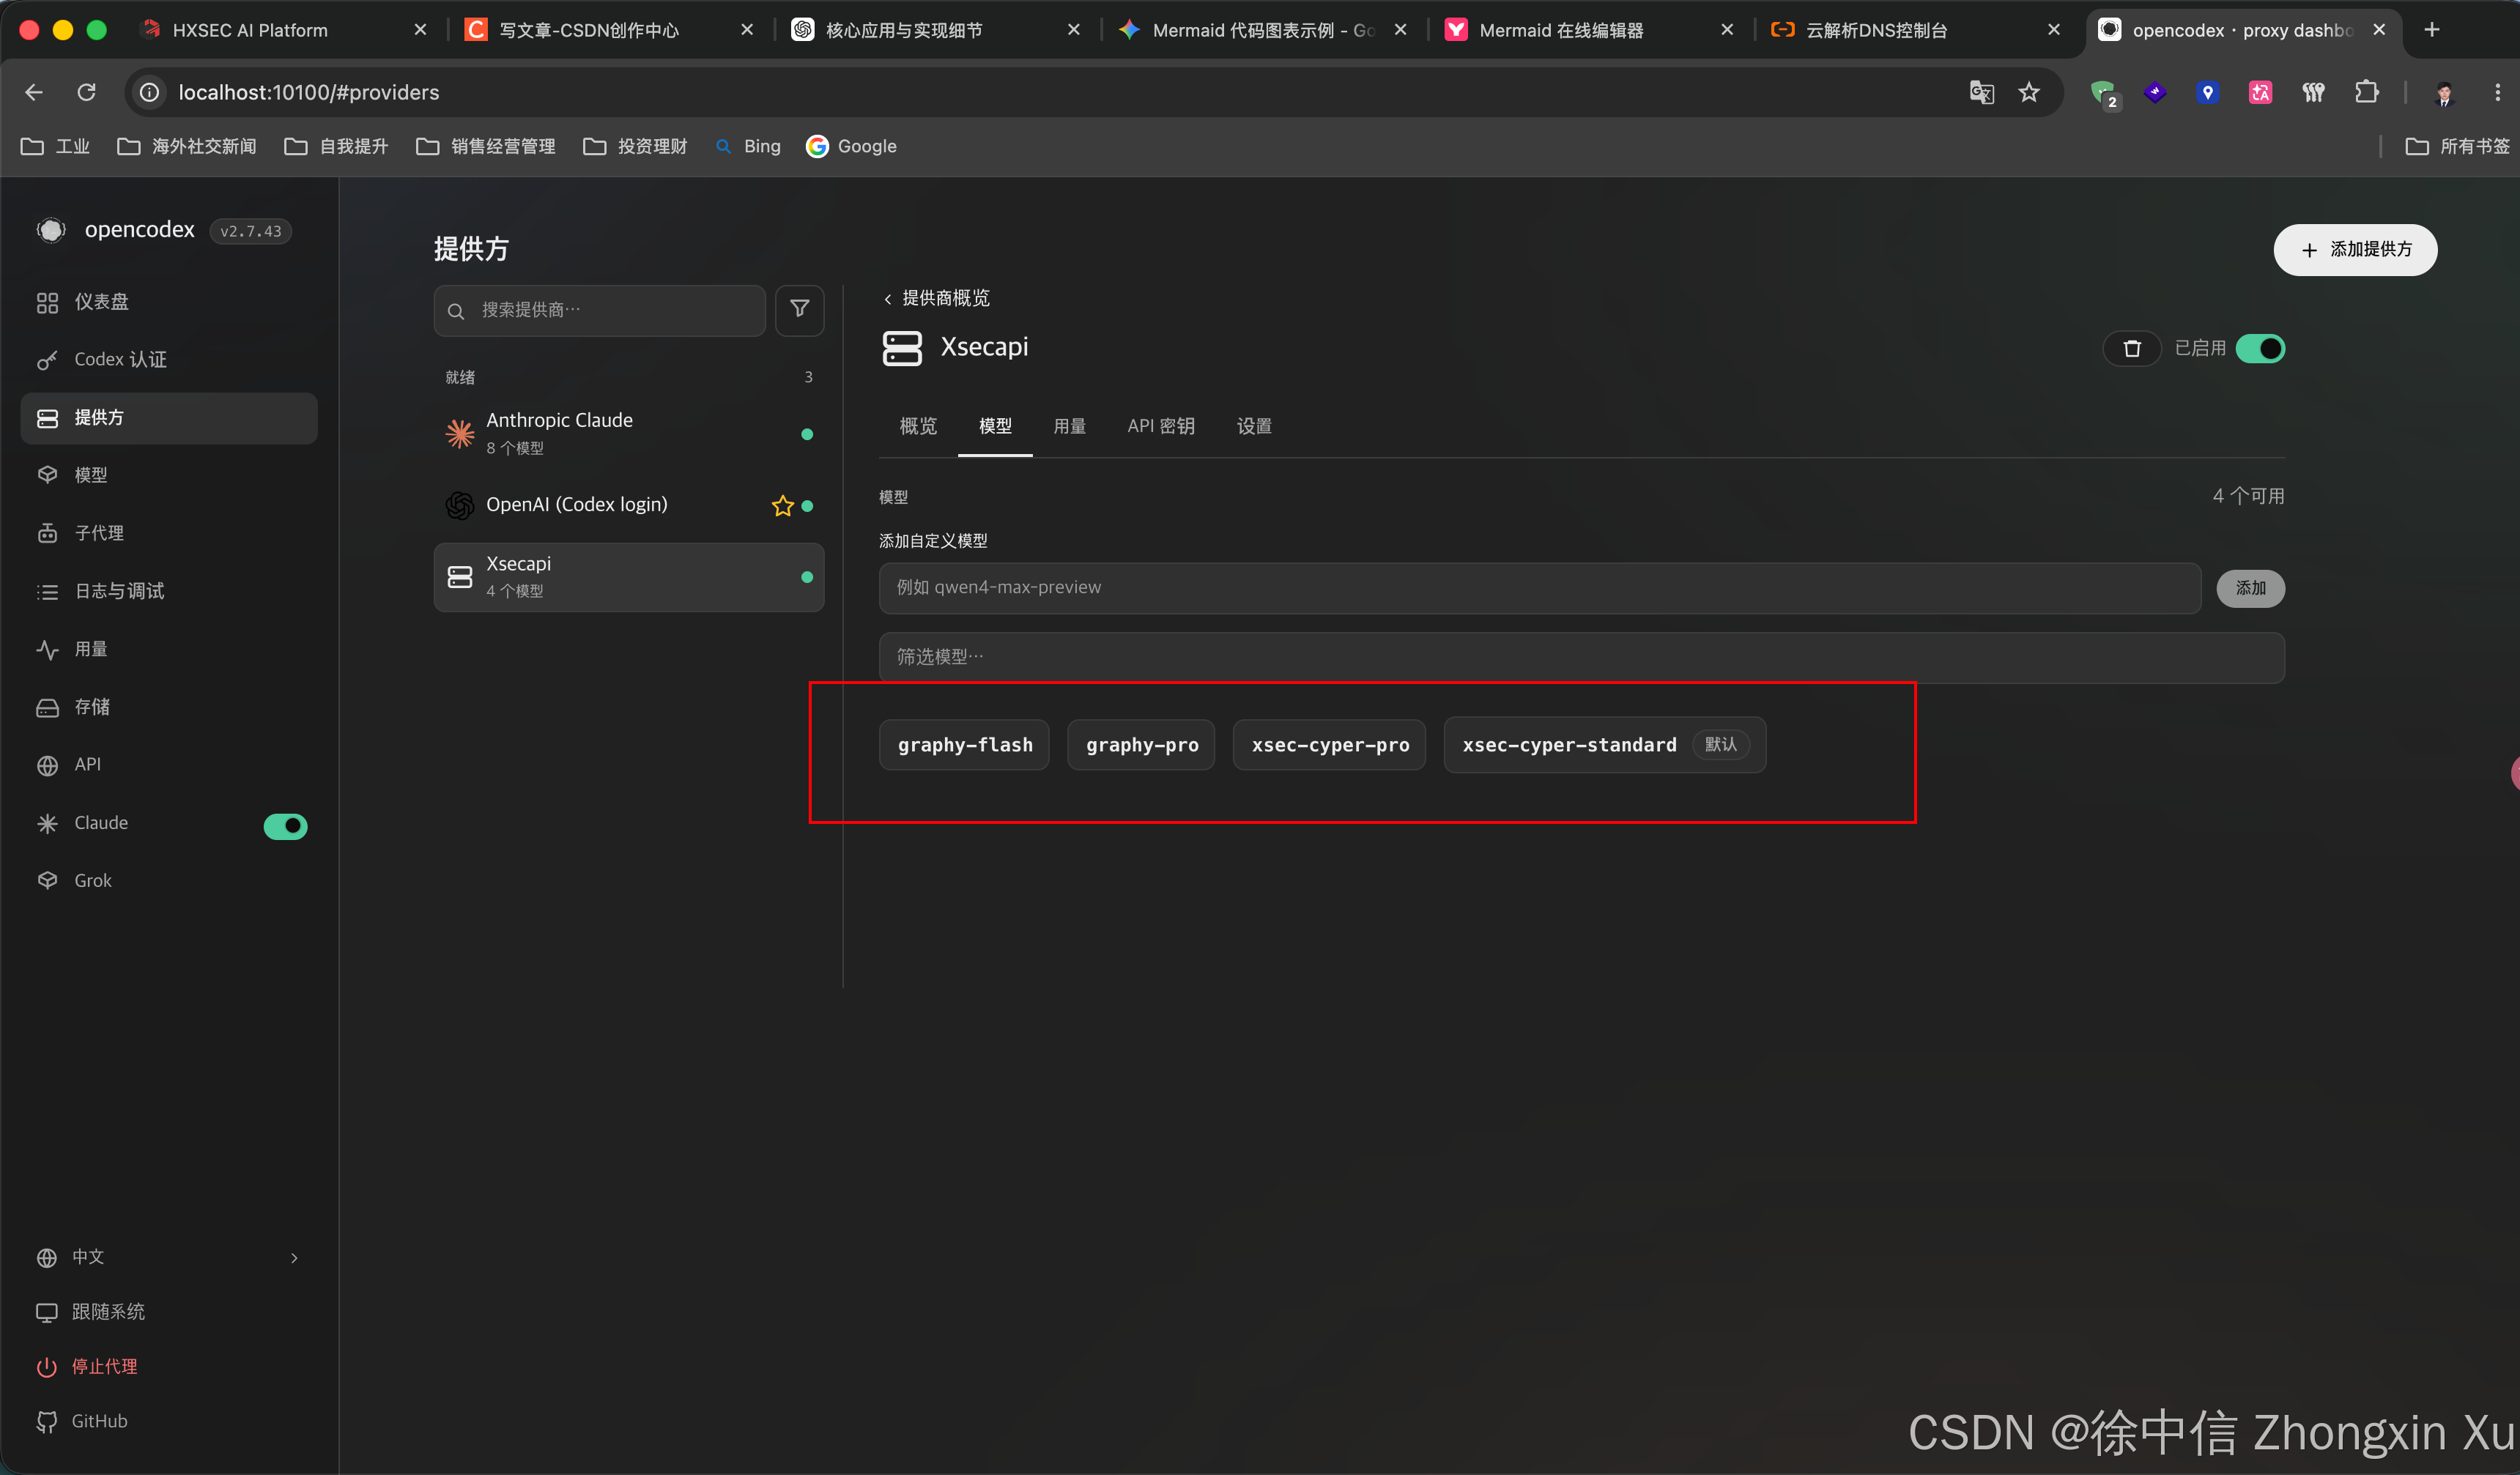The image size is (2520, 1475).
Task: Toggle the Claude switch in the sidebar
Action: click(x=285, y=825)
